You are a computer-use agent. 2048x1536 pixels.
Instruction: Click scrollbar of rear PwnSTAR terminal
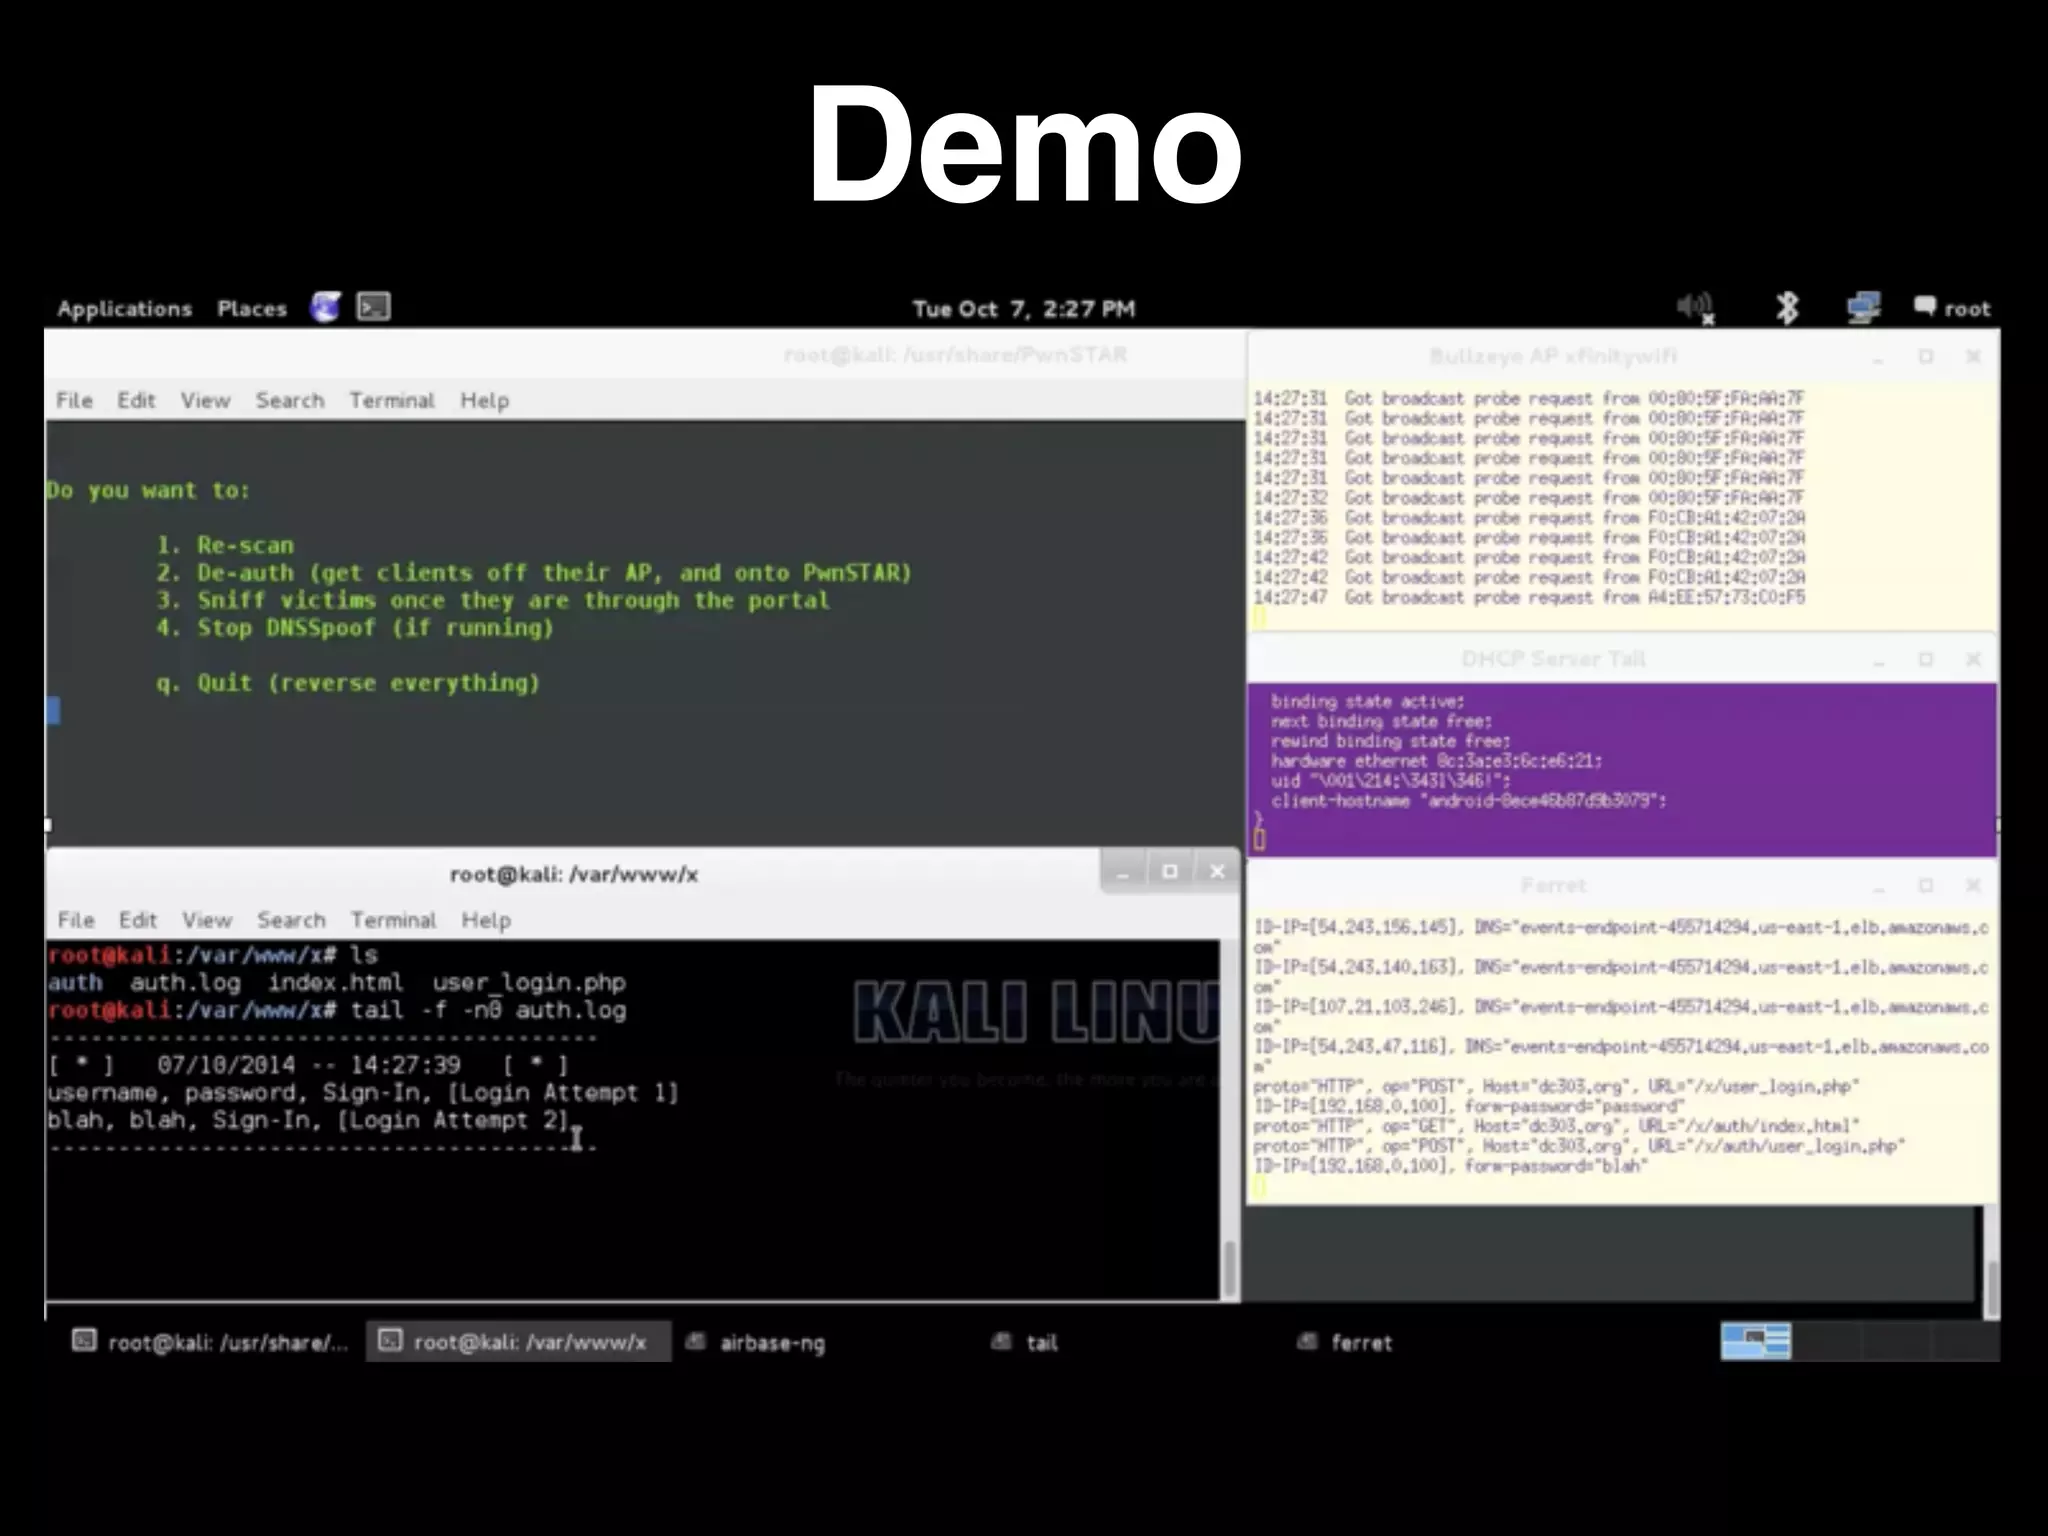click(1991, 1288)
